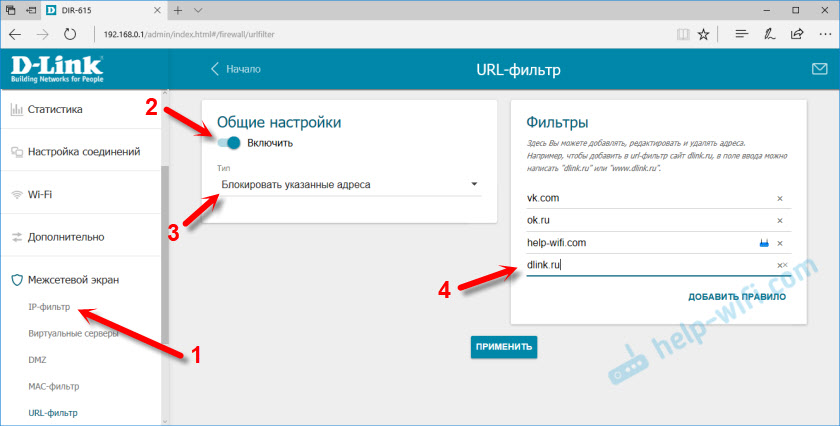Select IP-фильтр submenu item

click(x=49, y=307)
